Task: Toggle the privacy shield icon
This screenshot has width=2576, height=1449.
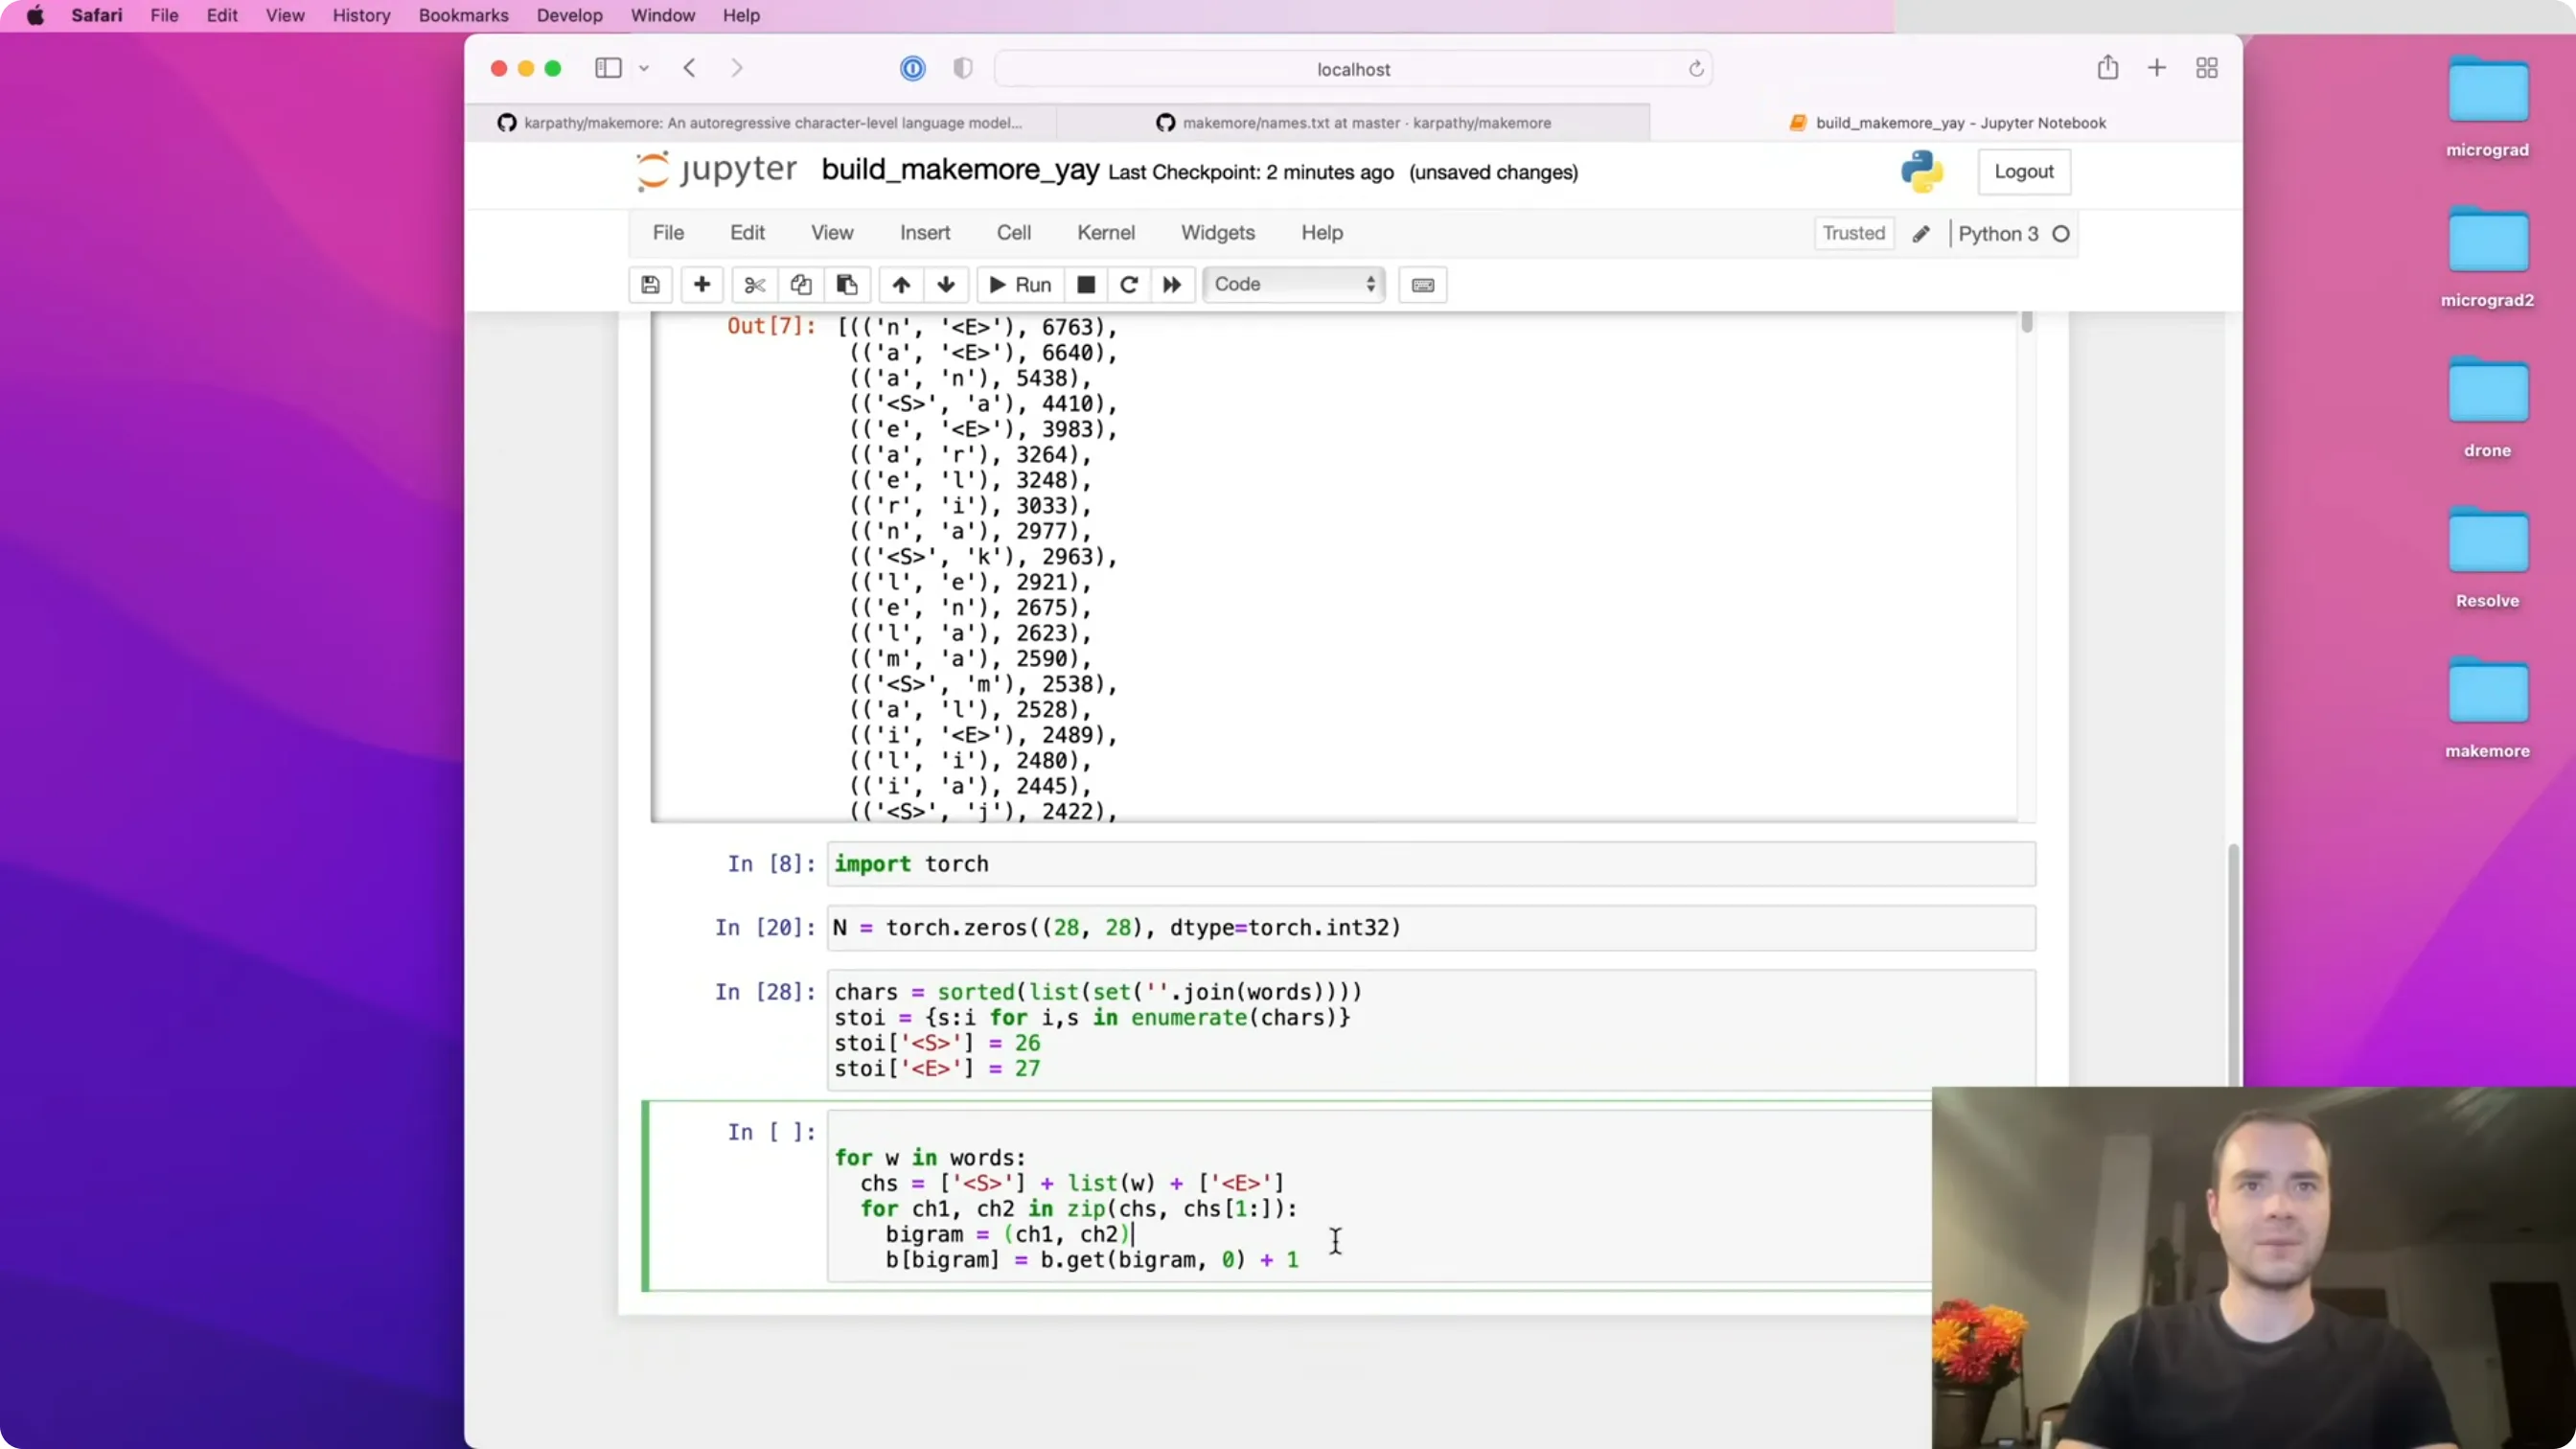Action: coord(963,68)
